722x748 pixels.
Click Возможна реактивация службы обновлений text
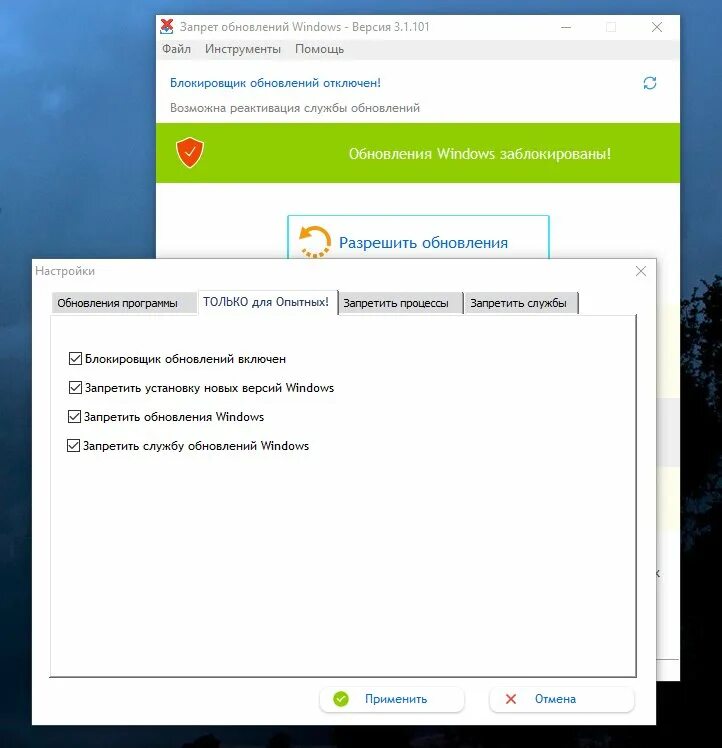point(295,108)
